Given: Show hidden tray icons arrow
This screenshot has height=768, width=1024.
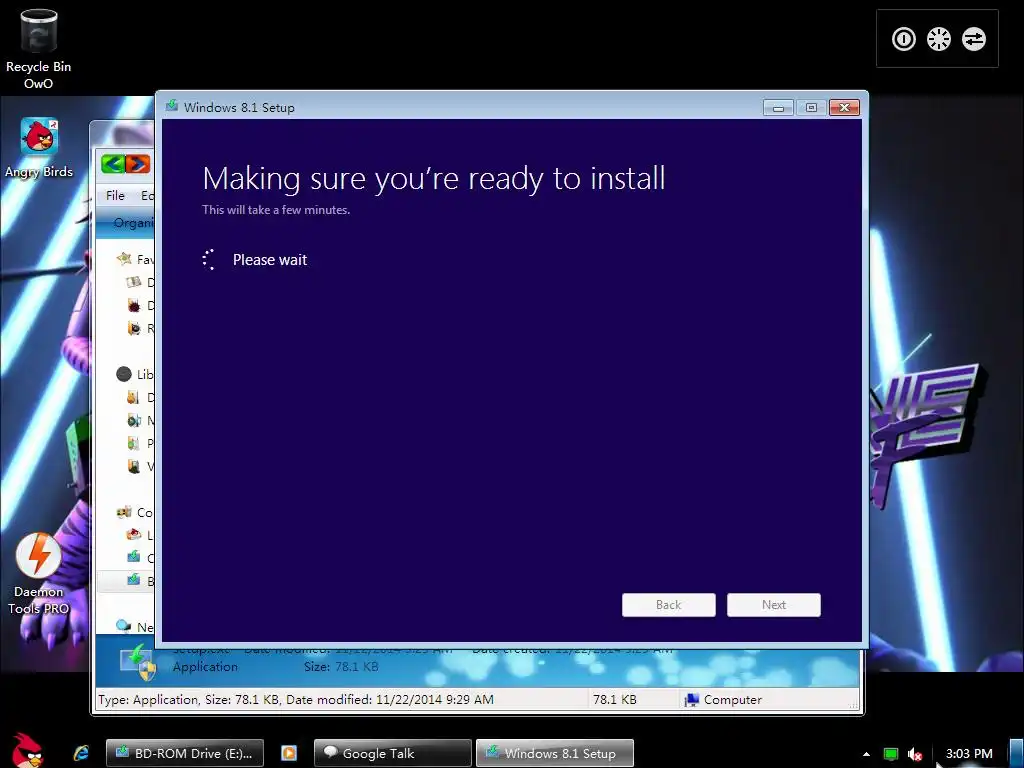Looking at the screenshot, I should coord(866,754).
